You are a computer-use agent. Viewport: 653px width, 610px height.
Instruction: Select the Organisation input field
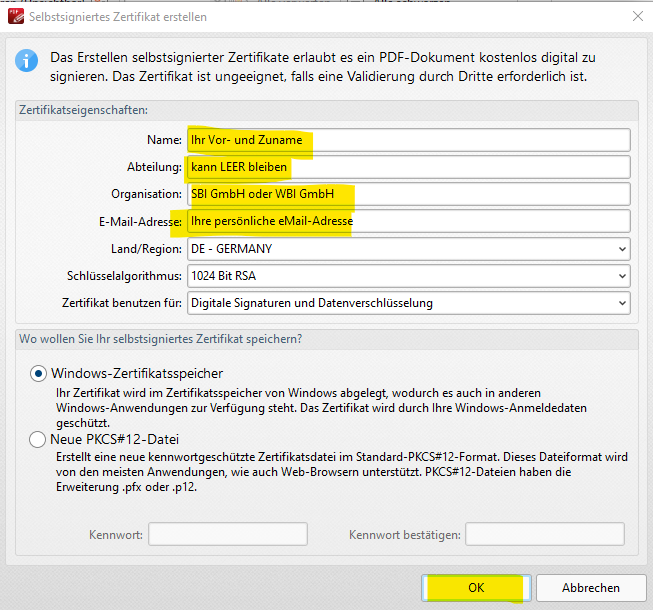click(408, 194)
